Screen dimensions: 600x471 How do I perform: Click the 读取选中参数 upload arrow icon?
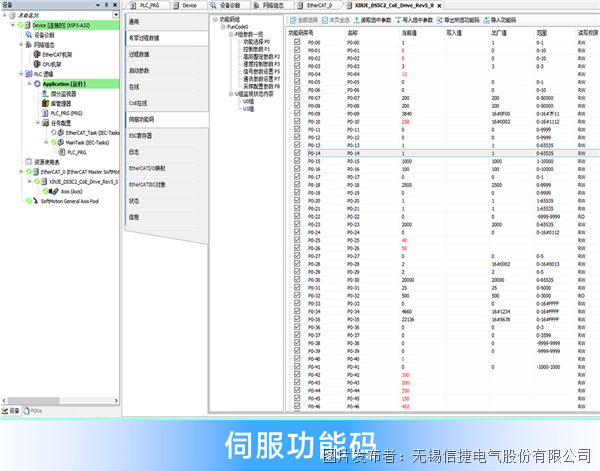pos(356,20)
